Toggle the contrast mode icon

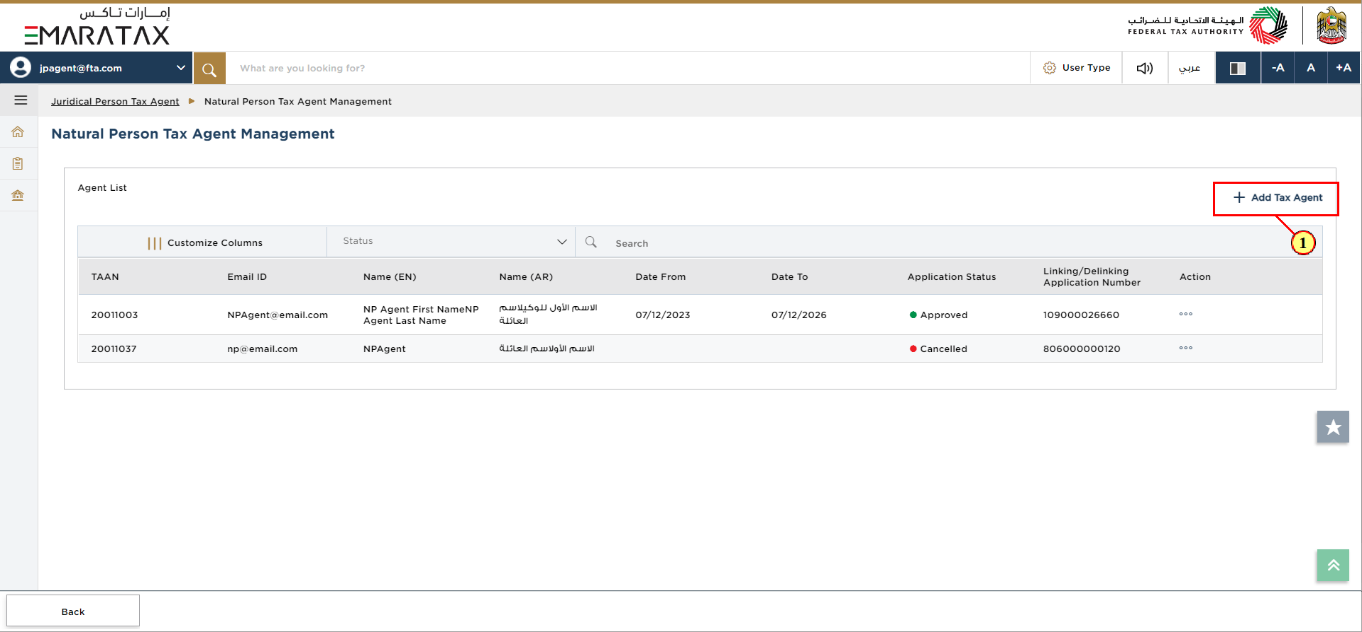pyautogui.click(x=1238, y=68)
